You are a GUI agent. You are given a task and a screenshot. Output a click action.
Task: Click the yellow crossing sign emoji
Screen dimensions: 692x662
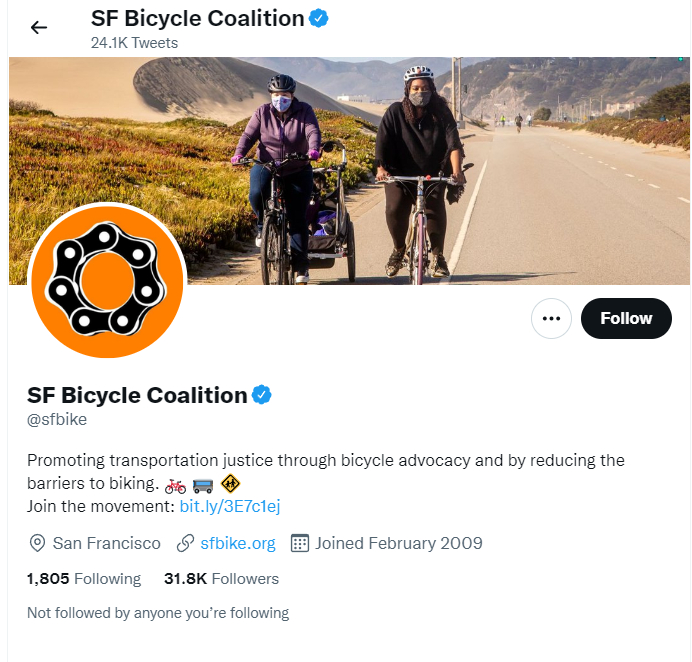point(231,485)
